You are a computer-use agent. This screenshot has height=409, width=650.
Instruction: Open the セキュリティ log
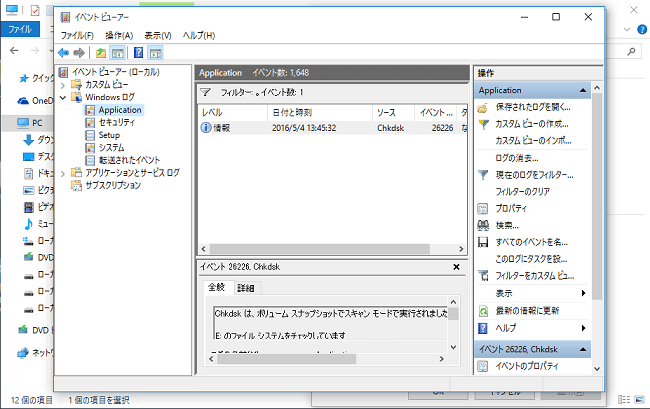coord(116,122)
